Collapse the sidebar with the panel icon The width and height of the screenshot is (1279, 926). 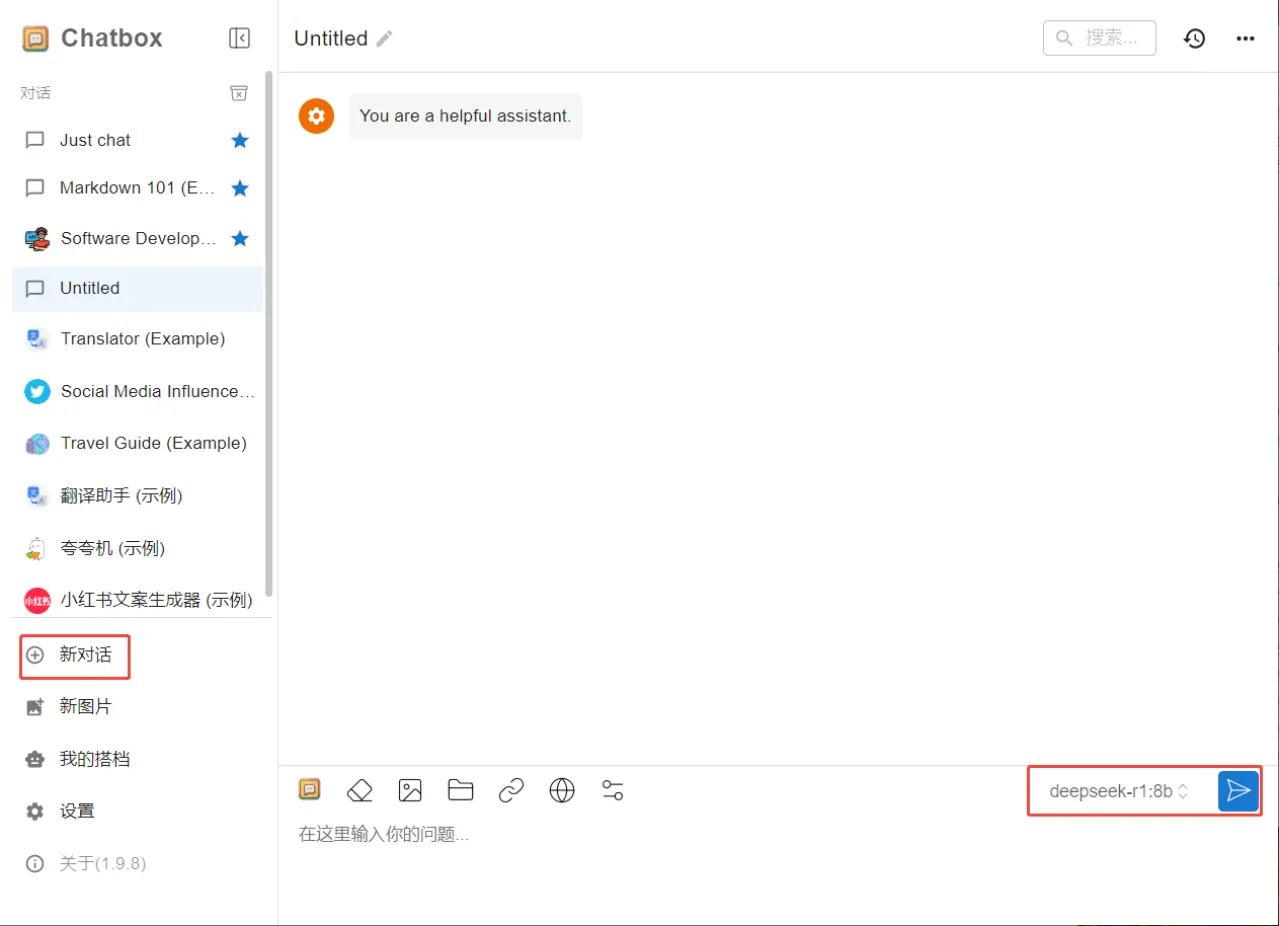239,38
